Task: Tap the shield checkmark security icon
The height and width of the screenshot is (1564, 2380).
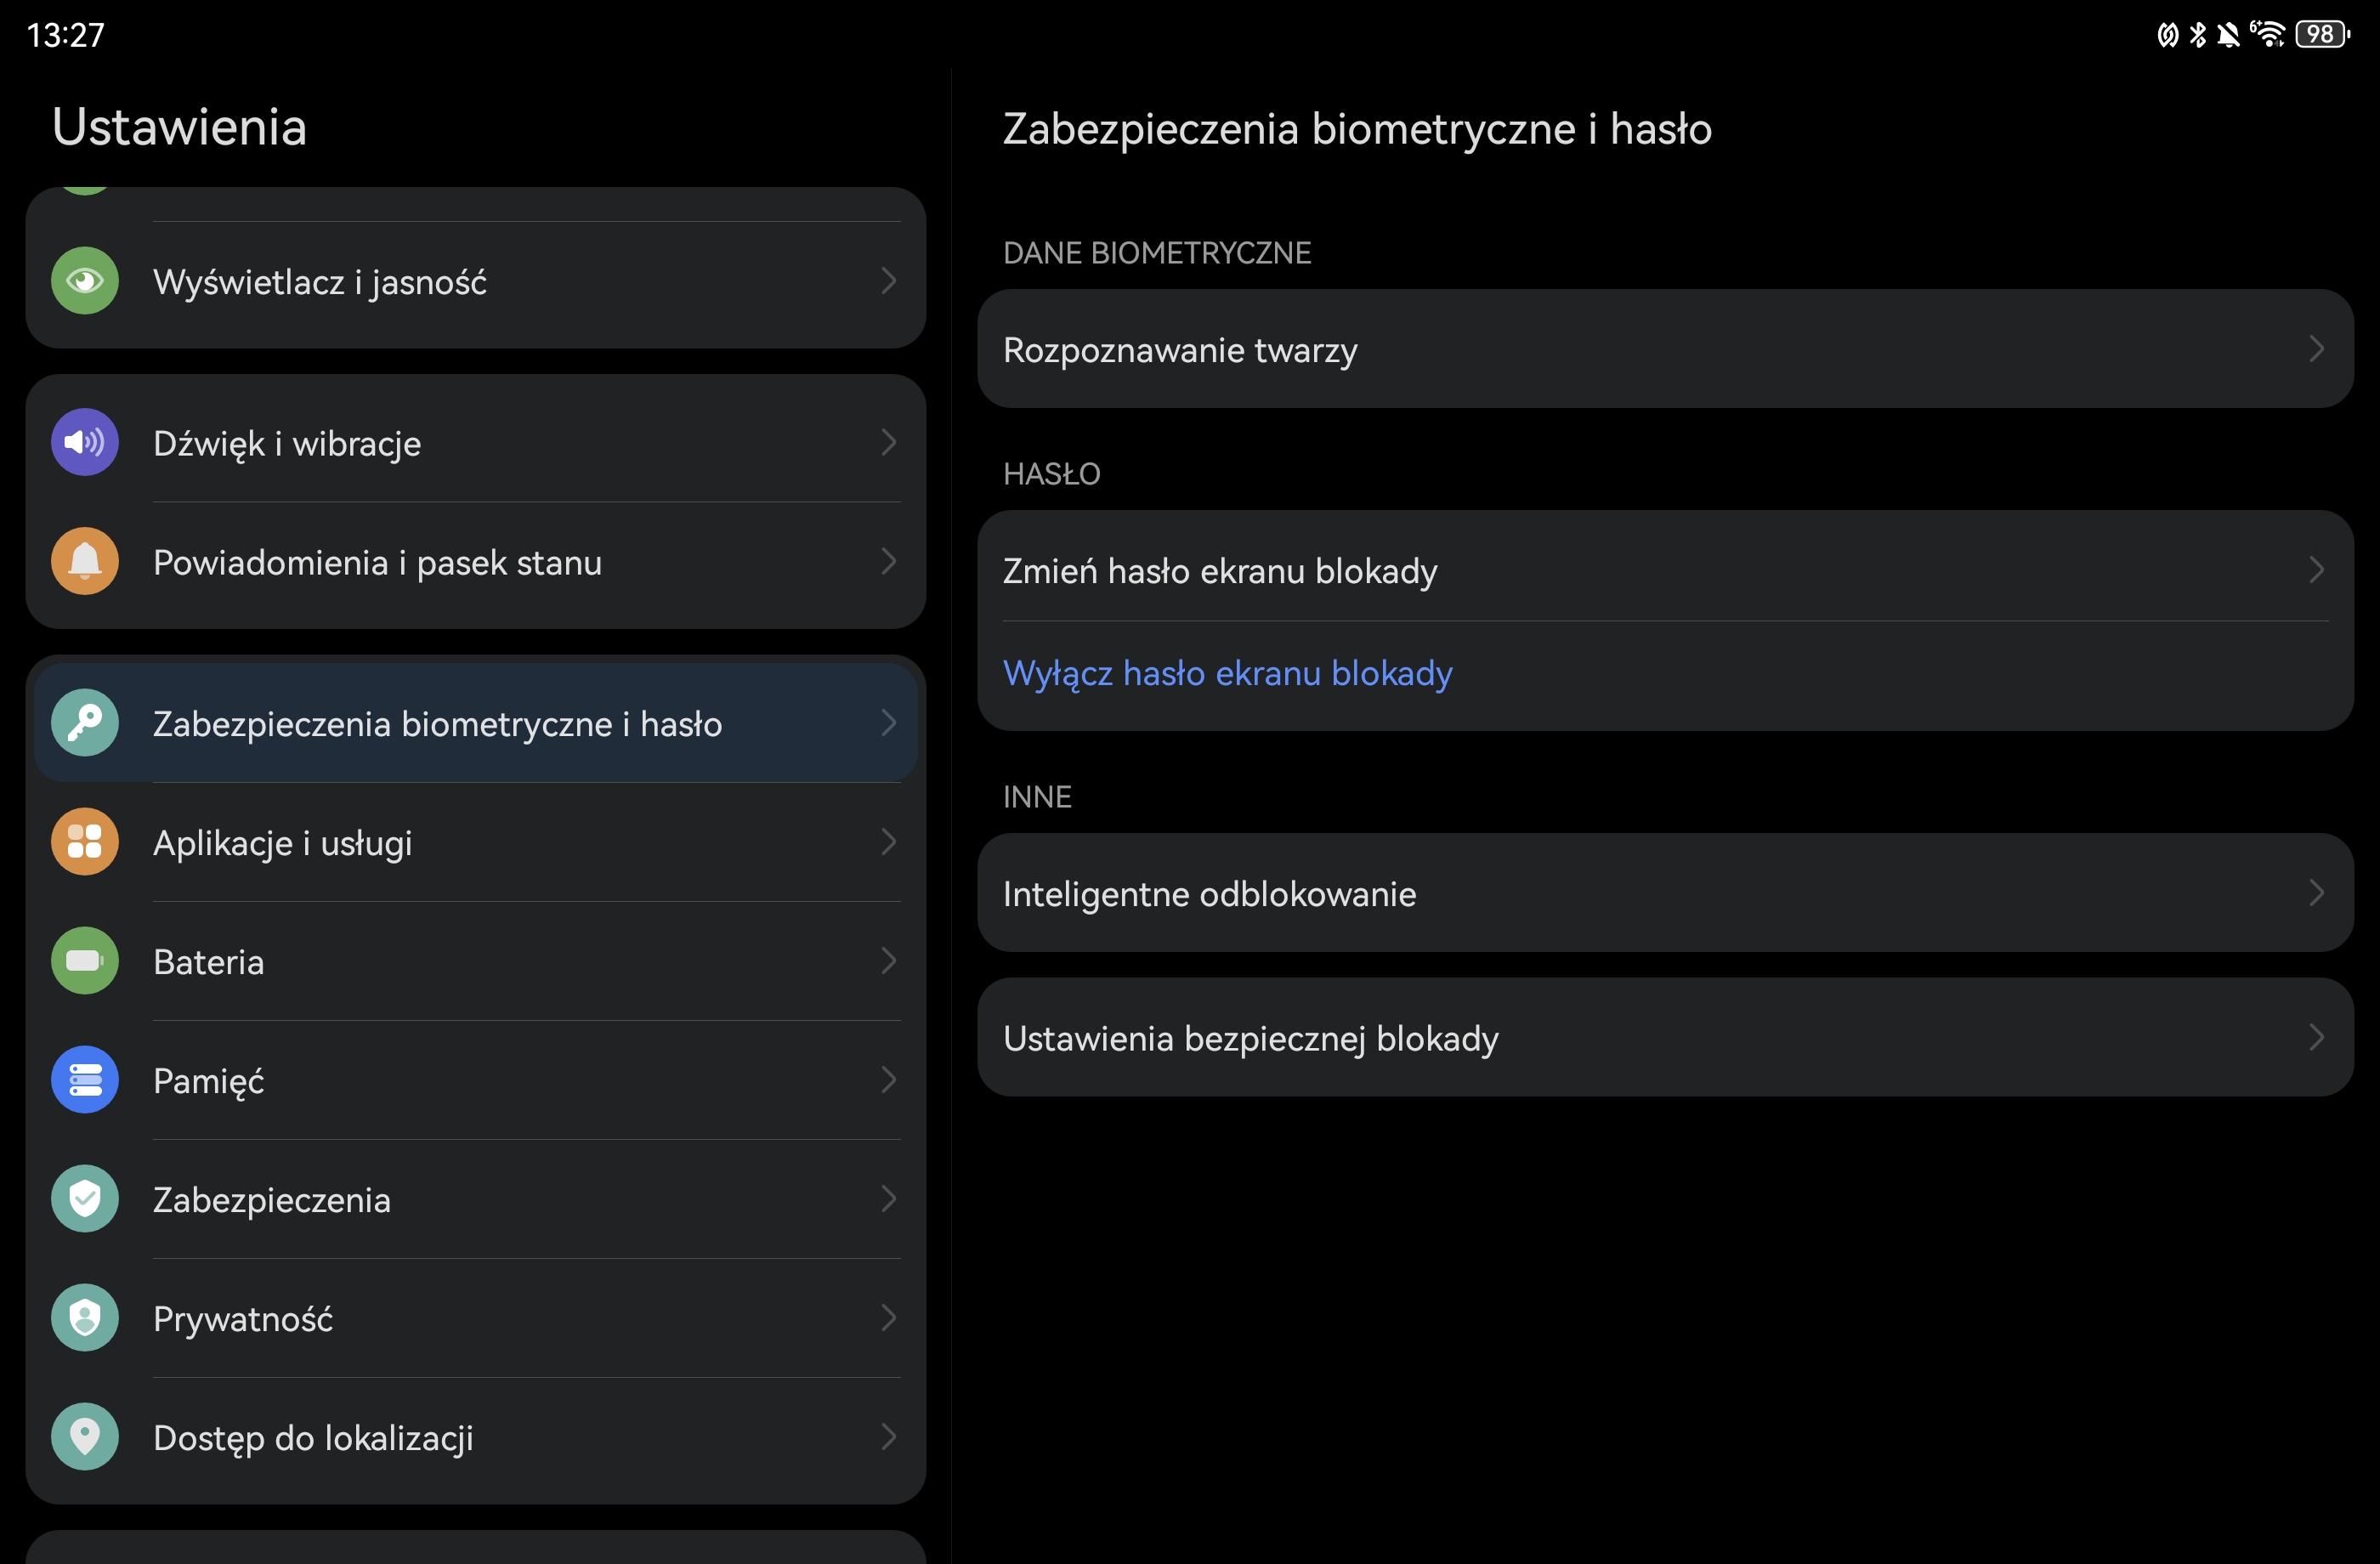Action: coord(85,1198)
